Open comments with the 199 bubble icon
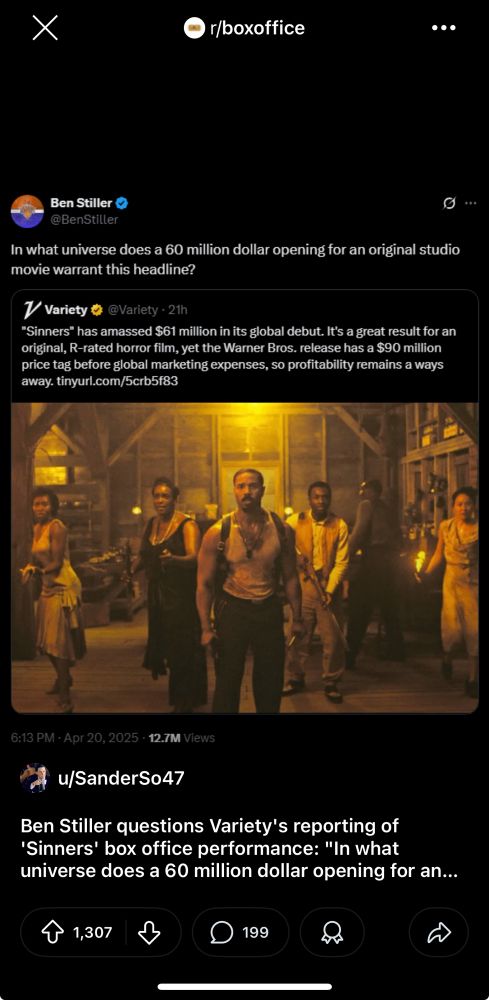 tap(240, 932)
